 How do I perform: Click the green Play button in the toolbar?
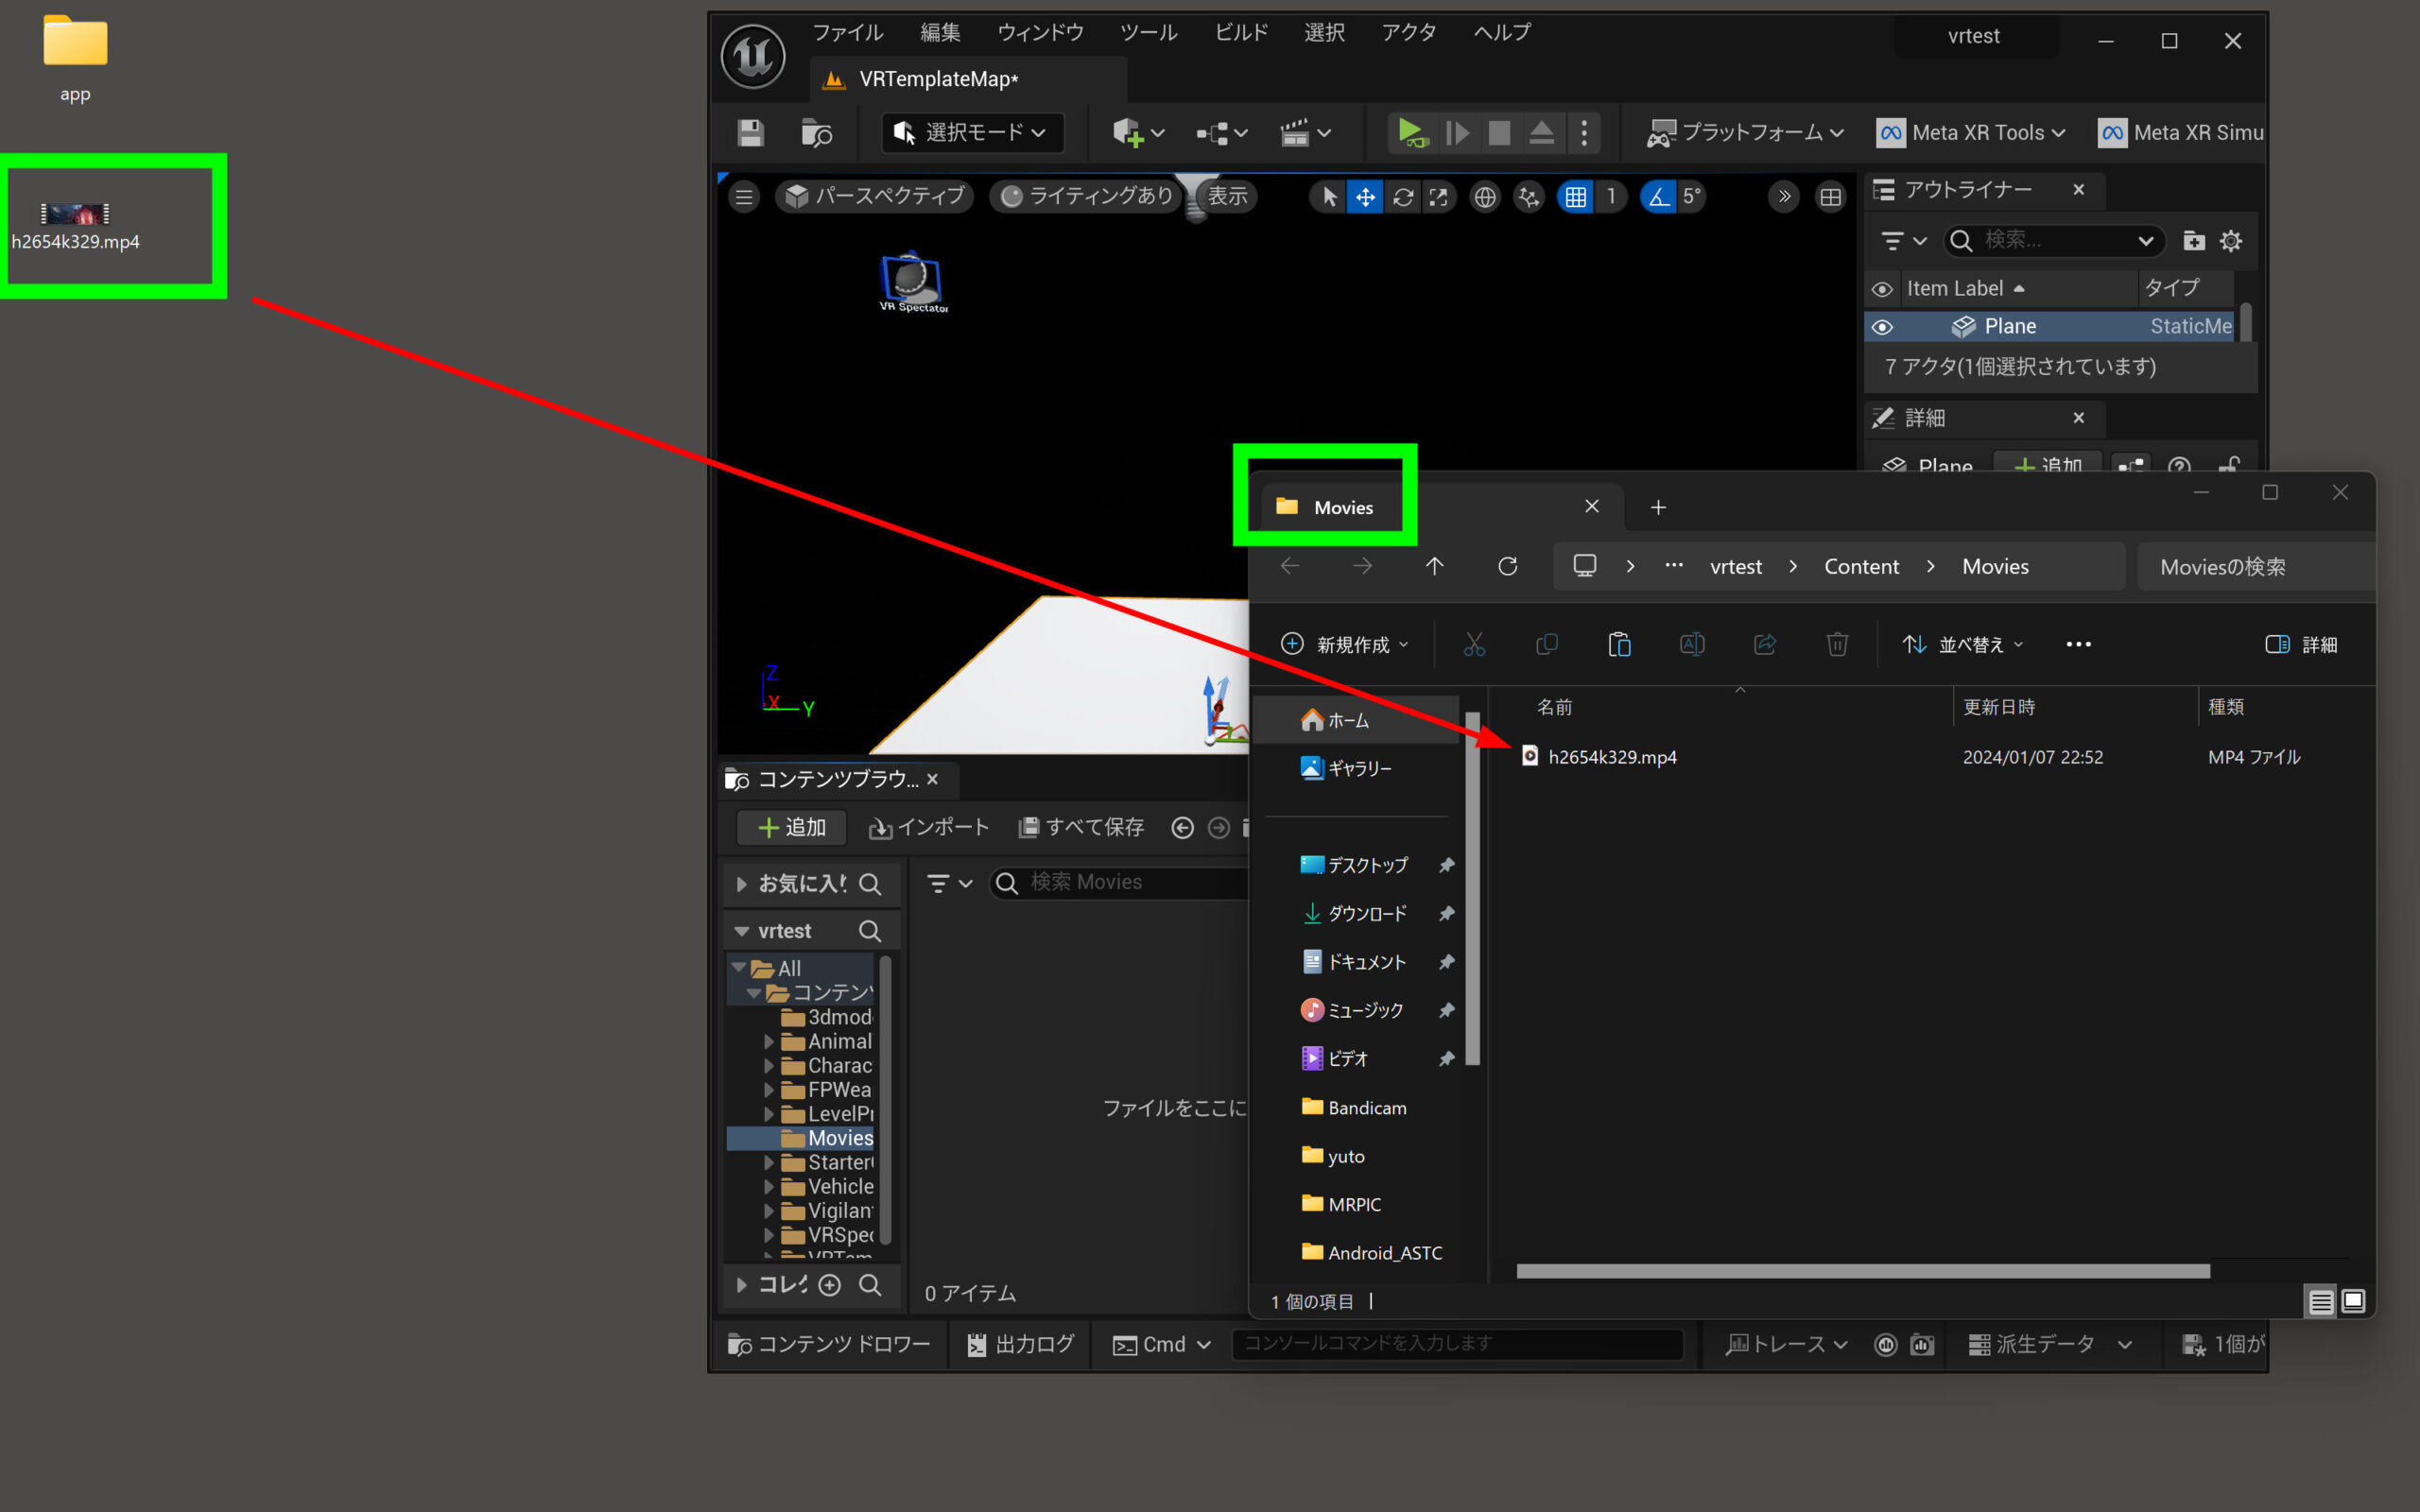pyautogui.click(x=1410, y=132)
